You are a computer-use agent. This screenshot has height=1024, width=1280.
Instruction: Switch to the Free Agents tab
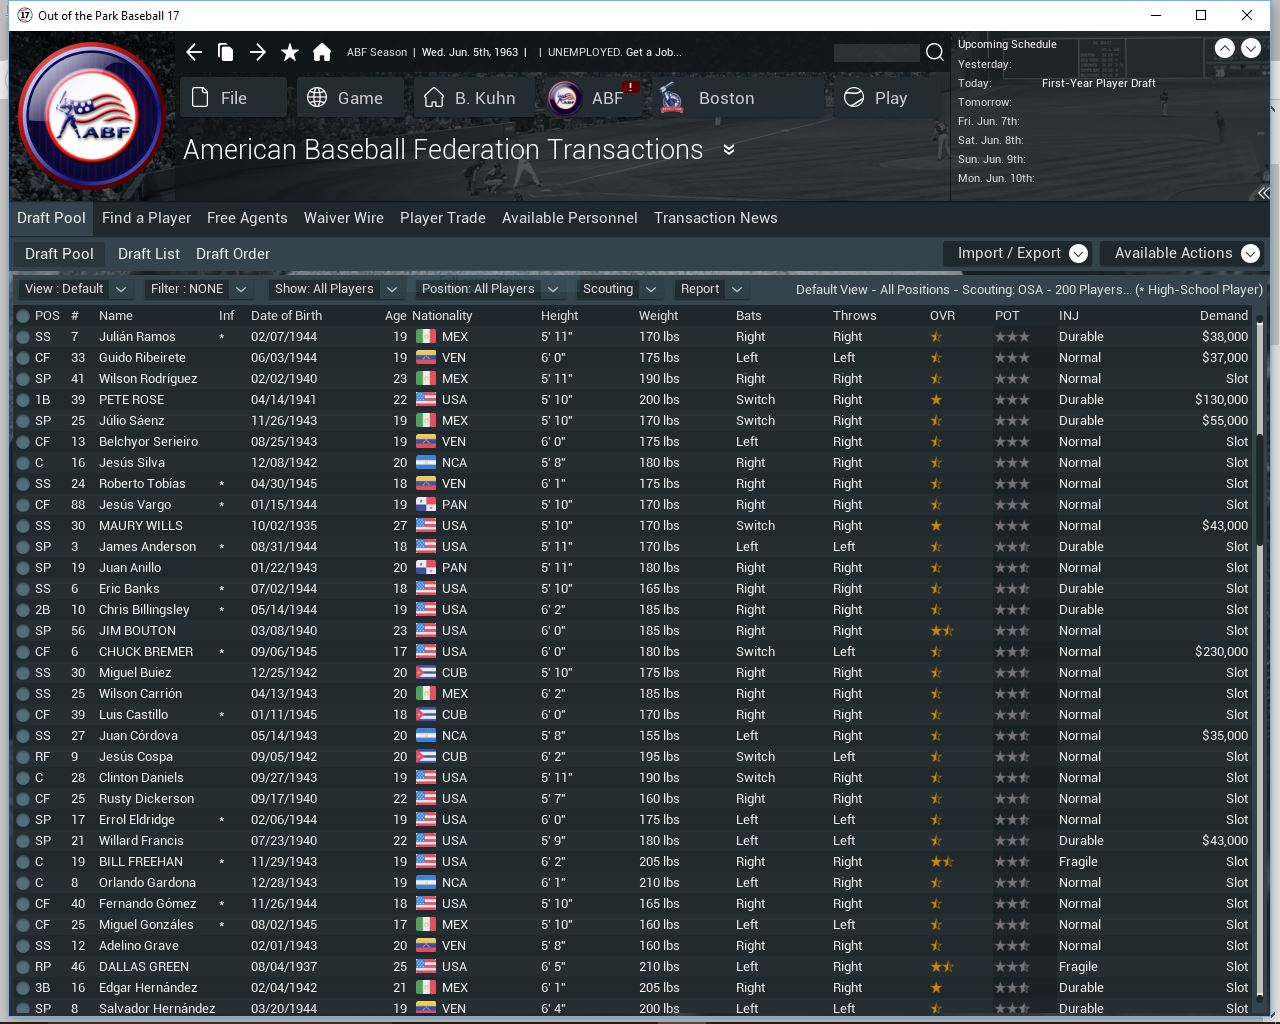click(247, 218)
